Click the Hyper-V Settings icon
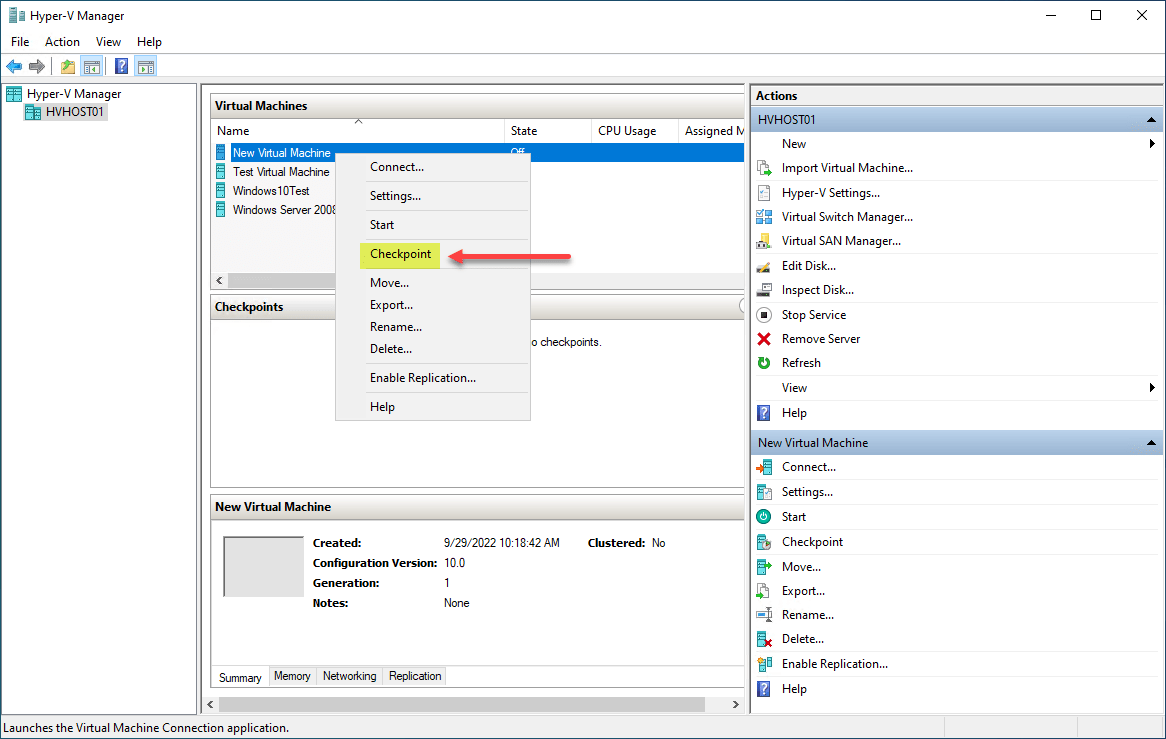This screenshot has height=739, width=1166. (x=764, y=193)
